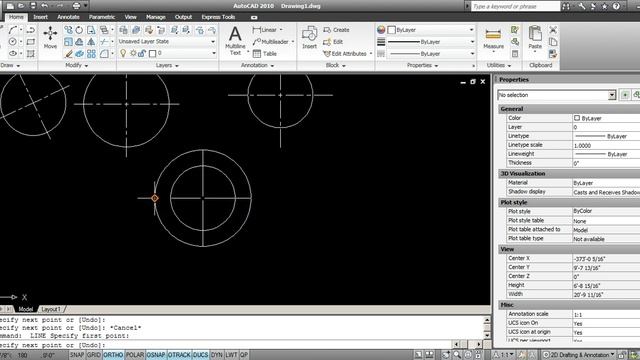
Task: Click the Quick Calculator icon in Utilities
Action: [515, 53]
